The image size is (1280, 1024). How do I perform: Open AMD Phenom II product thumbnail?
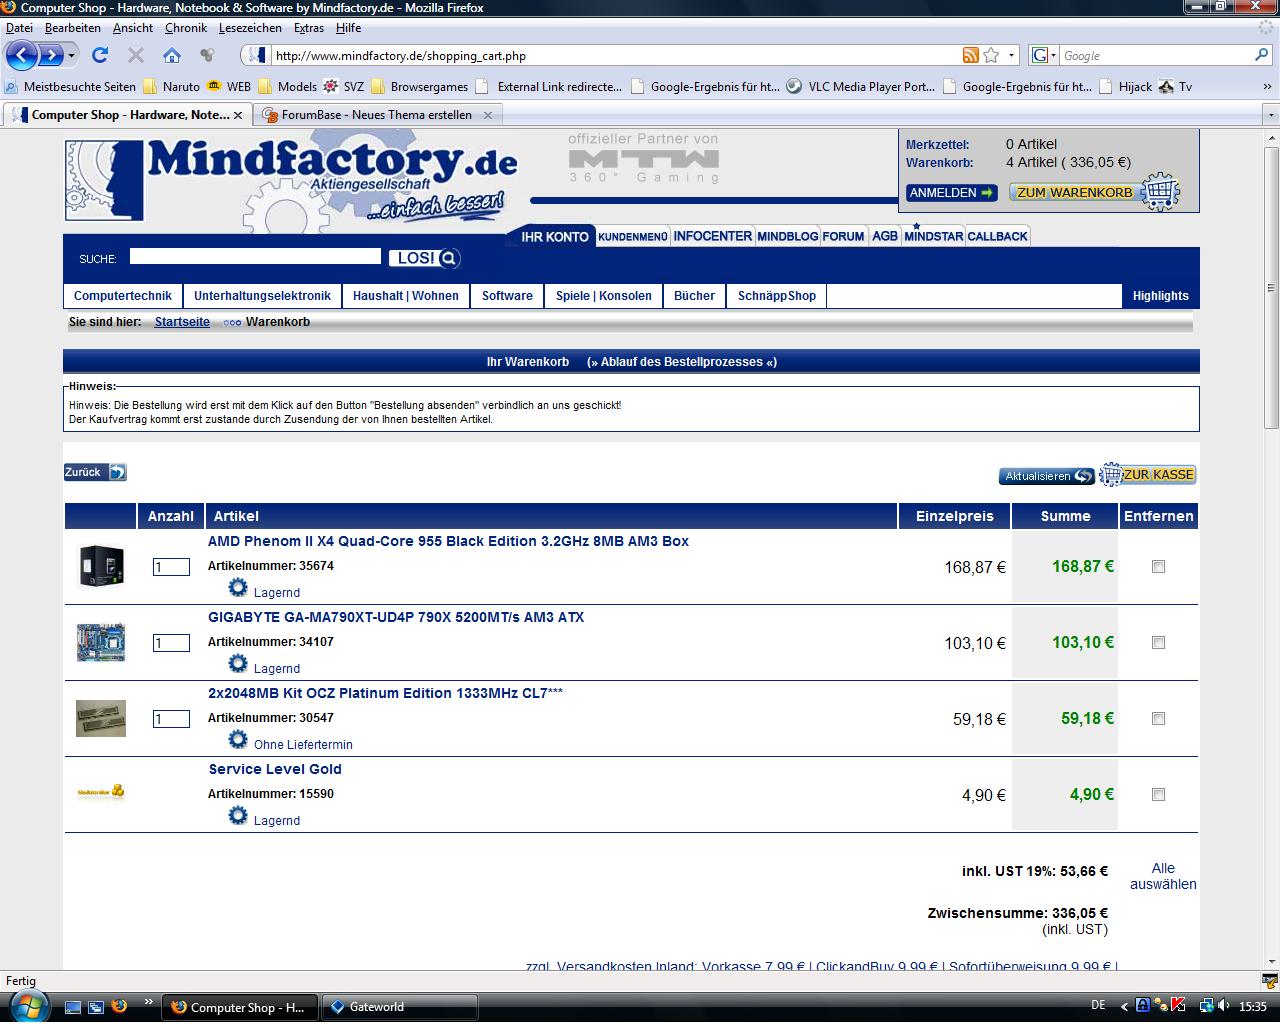click(101, 566)
